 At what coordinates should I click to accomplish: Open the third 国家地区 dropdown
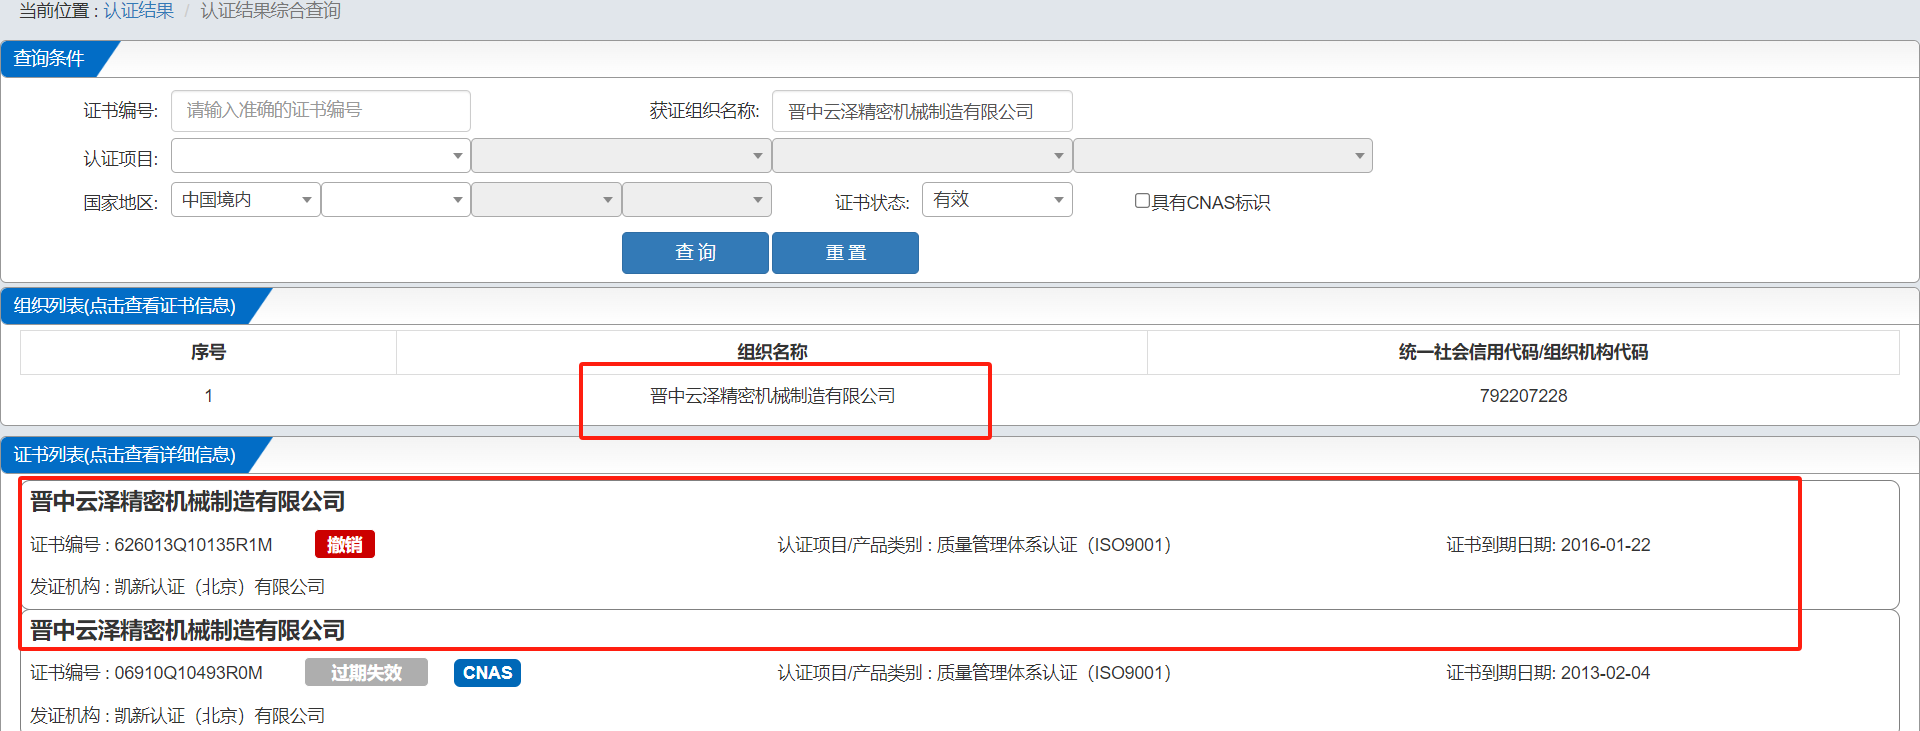(546, 200)
